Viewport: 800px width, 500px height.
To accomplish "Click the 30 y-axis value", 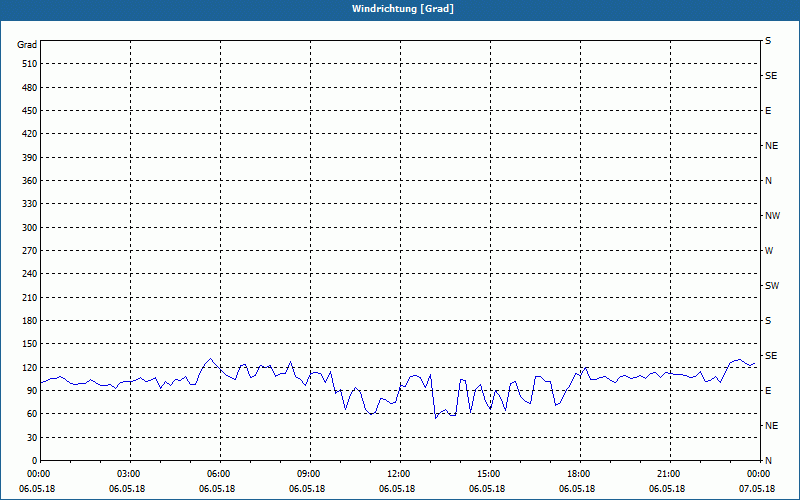I will (32, 438).
